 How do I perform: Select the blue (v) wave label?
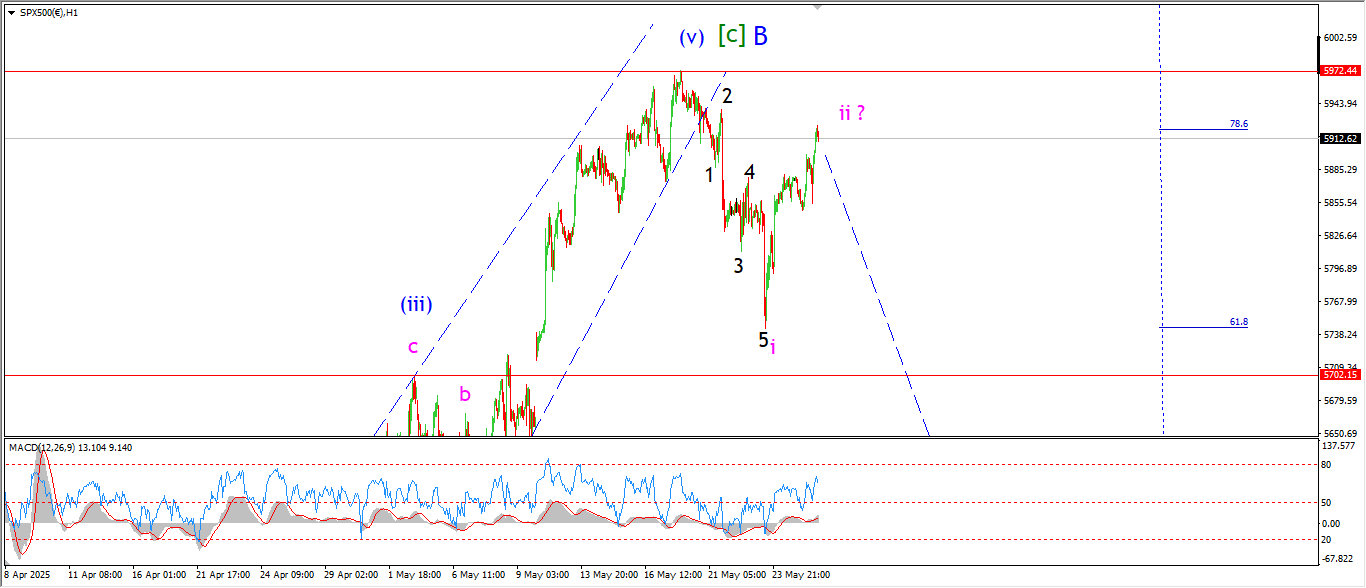(691, 38)
